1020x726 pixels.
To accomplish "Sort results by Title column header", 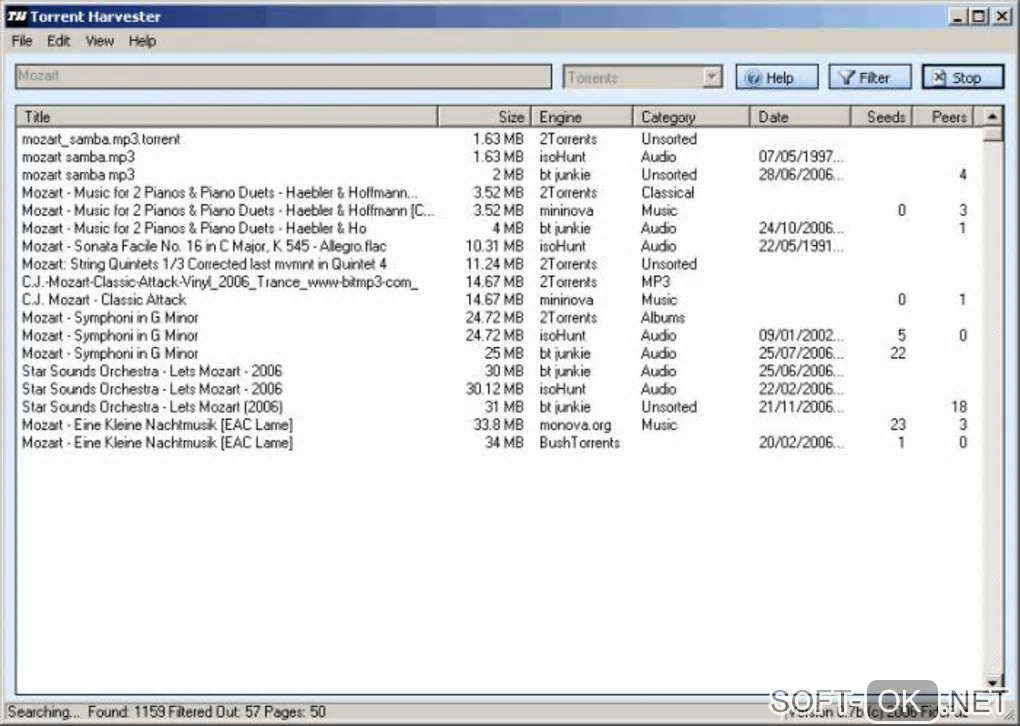I will pyautogui.click(x=226, y=116).
